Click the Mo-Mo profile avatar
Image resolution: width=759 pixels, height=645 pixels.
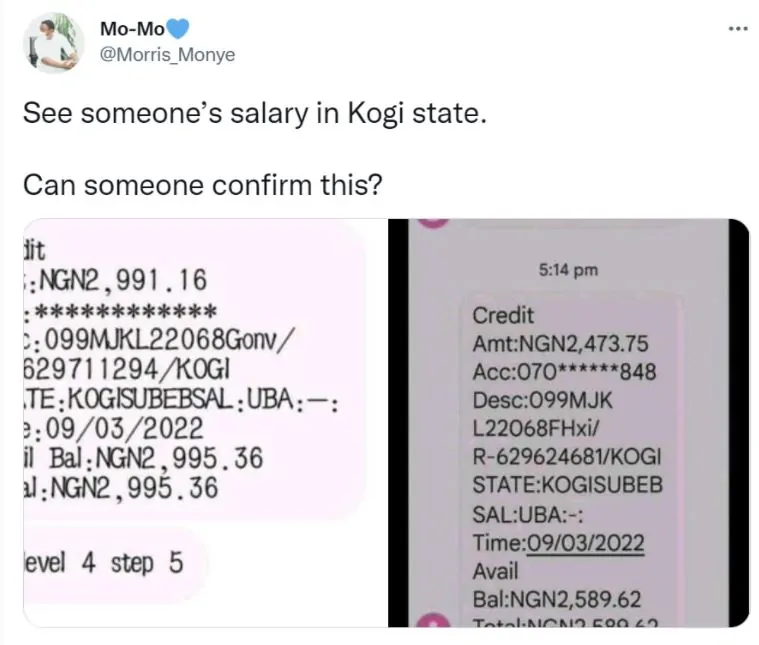tap(53, 42)
